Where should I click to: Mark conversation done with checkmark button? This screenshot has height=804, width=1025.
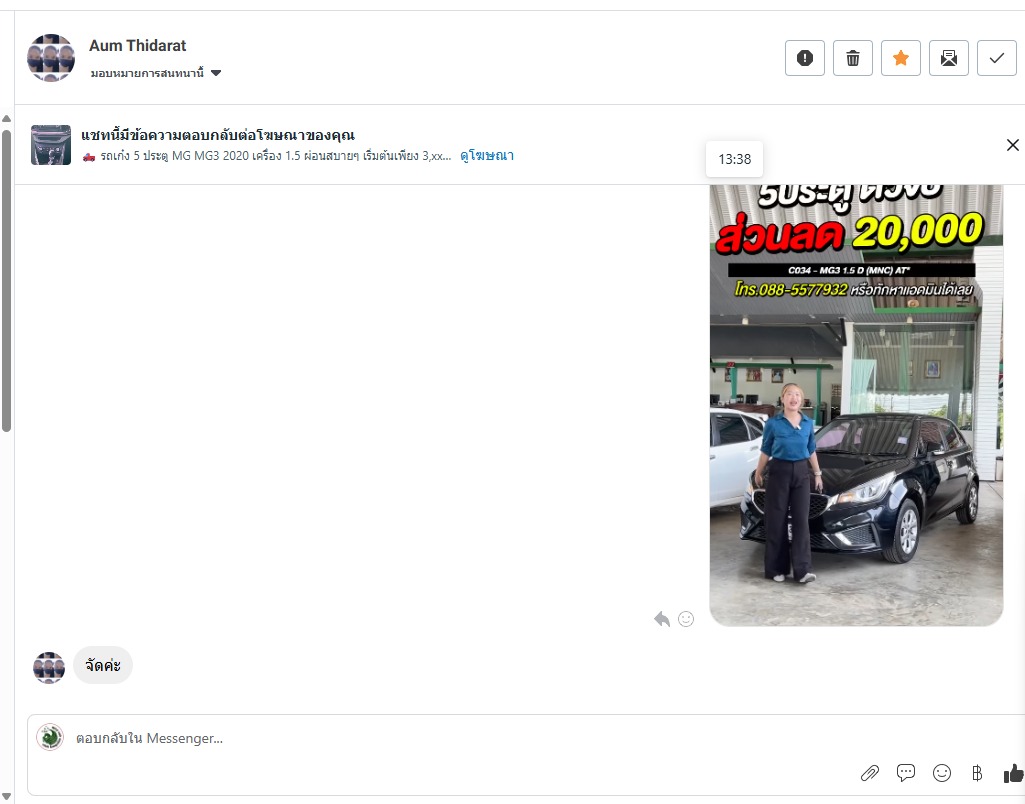click(x=996, y=58)
